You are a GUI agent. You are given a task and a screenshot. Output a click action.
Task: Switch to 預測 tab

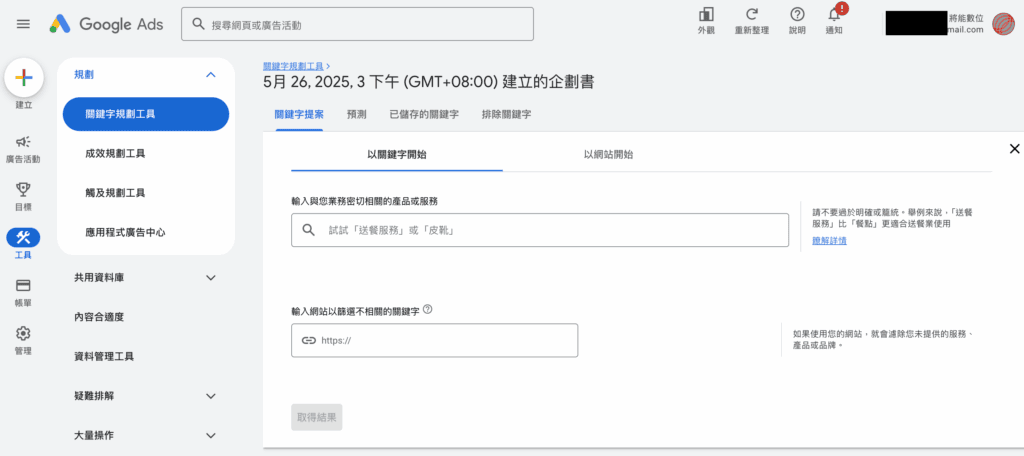click(357, 114)
